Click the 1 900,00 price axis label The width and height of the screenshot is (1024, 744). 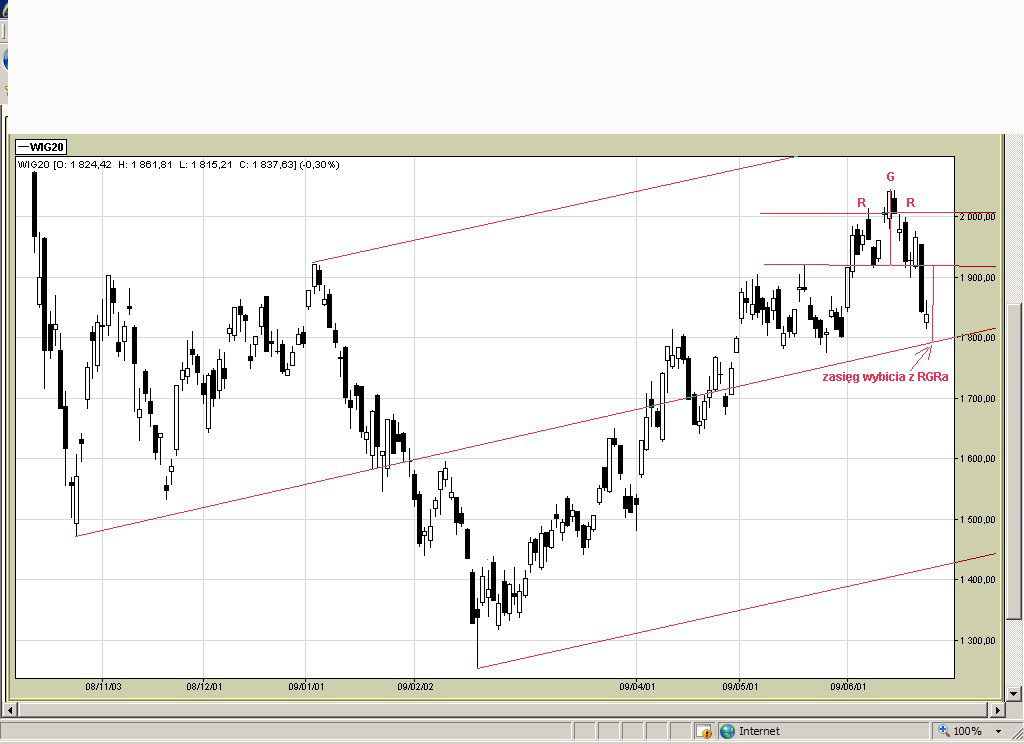coord(978,277)
